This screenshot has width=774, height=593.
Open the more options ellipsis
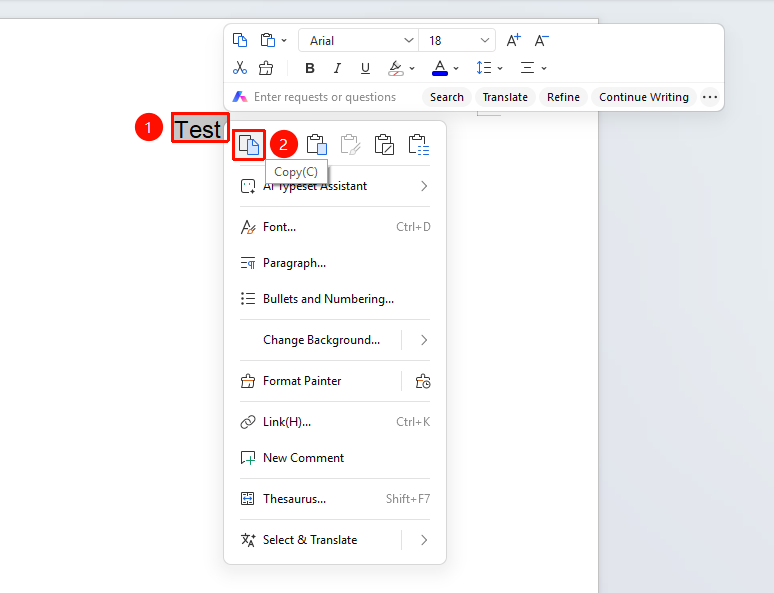click(710, 97)
